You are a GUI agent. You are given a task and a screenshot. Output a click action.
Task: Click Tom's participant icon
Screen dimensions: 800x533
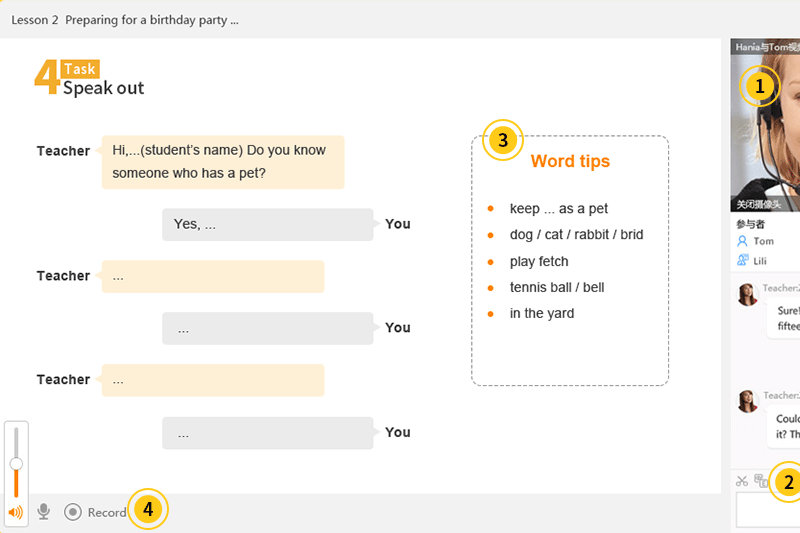[x=742, y=241]
